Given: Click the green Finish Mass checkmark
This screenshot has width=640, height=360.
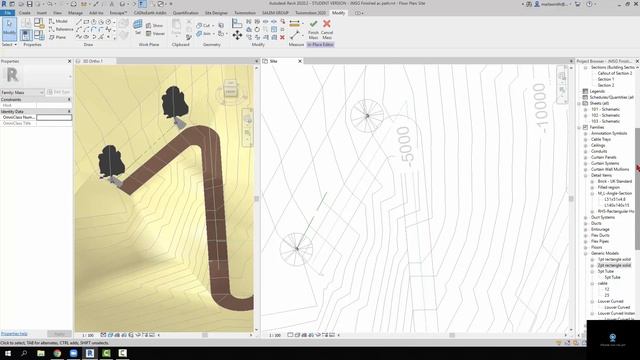Looking at the screenshot, I should (x=313, y=24).
